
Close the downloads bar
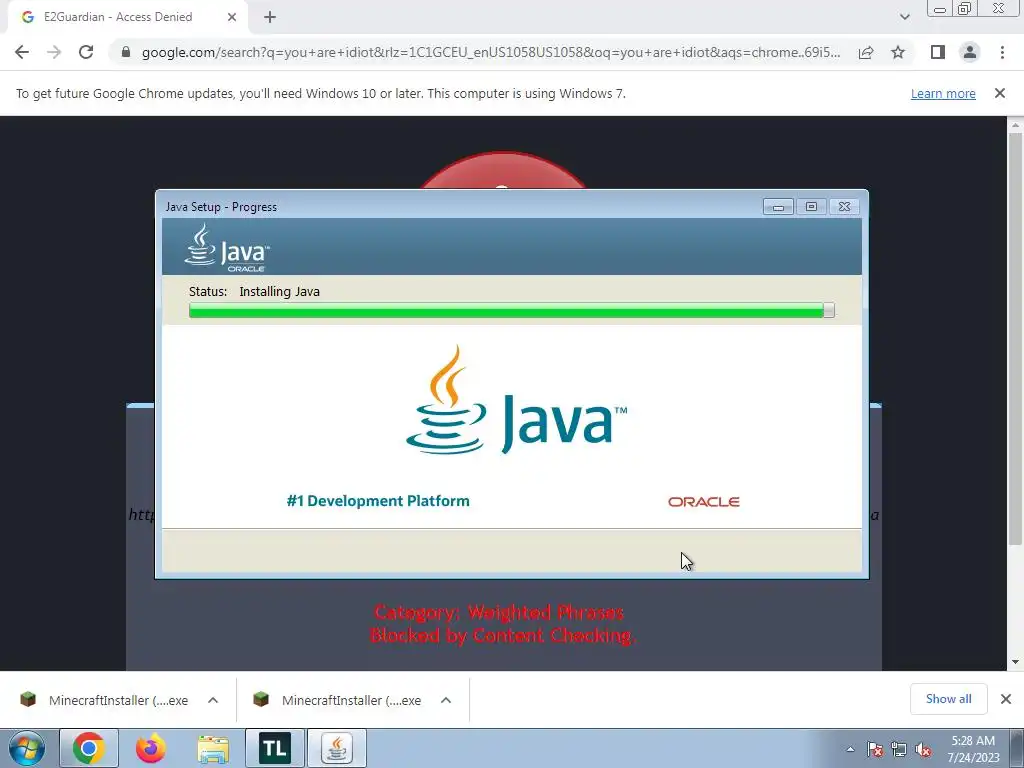[x=1006, y=699]
